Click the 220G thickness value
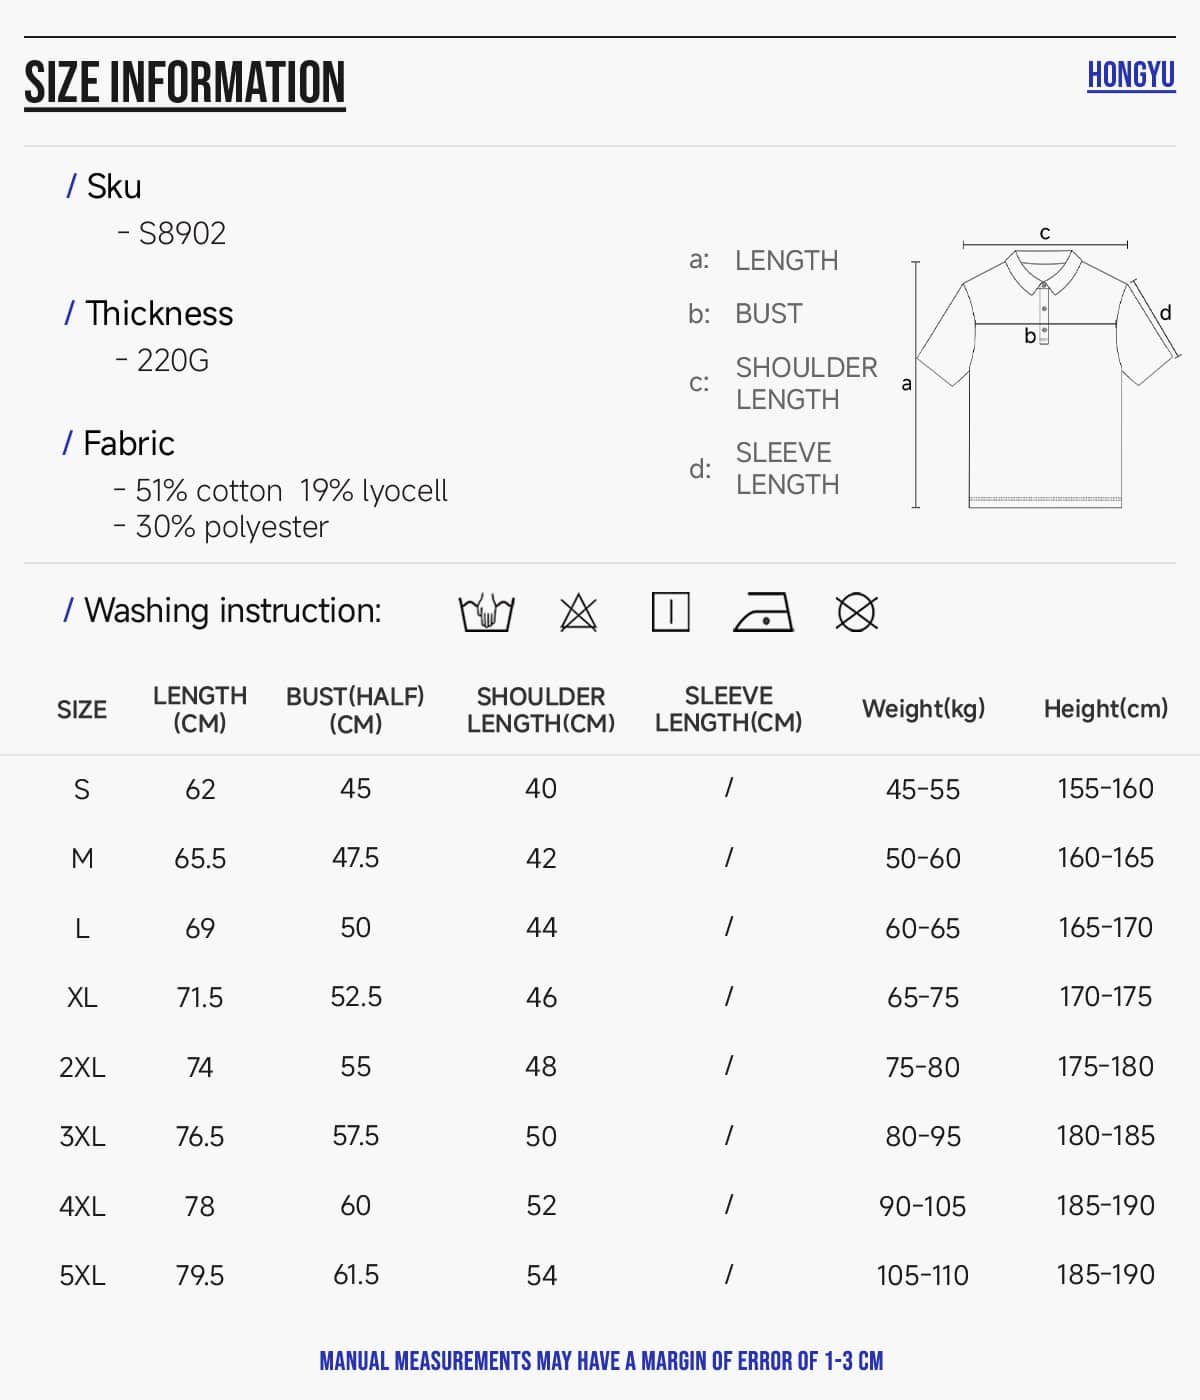The height and width of the screenshot is (1400, 1200). click(x=172, y=360)
